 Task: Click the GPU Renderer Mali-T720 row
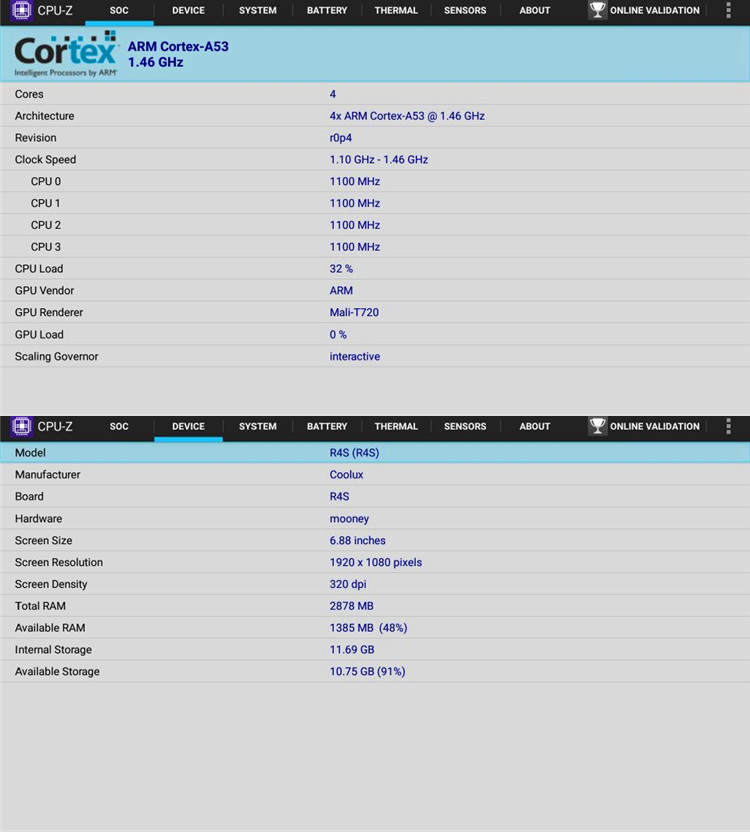click(375, 313)
